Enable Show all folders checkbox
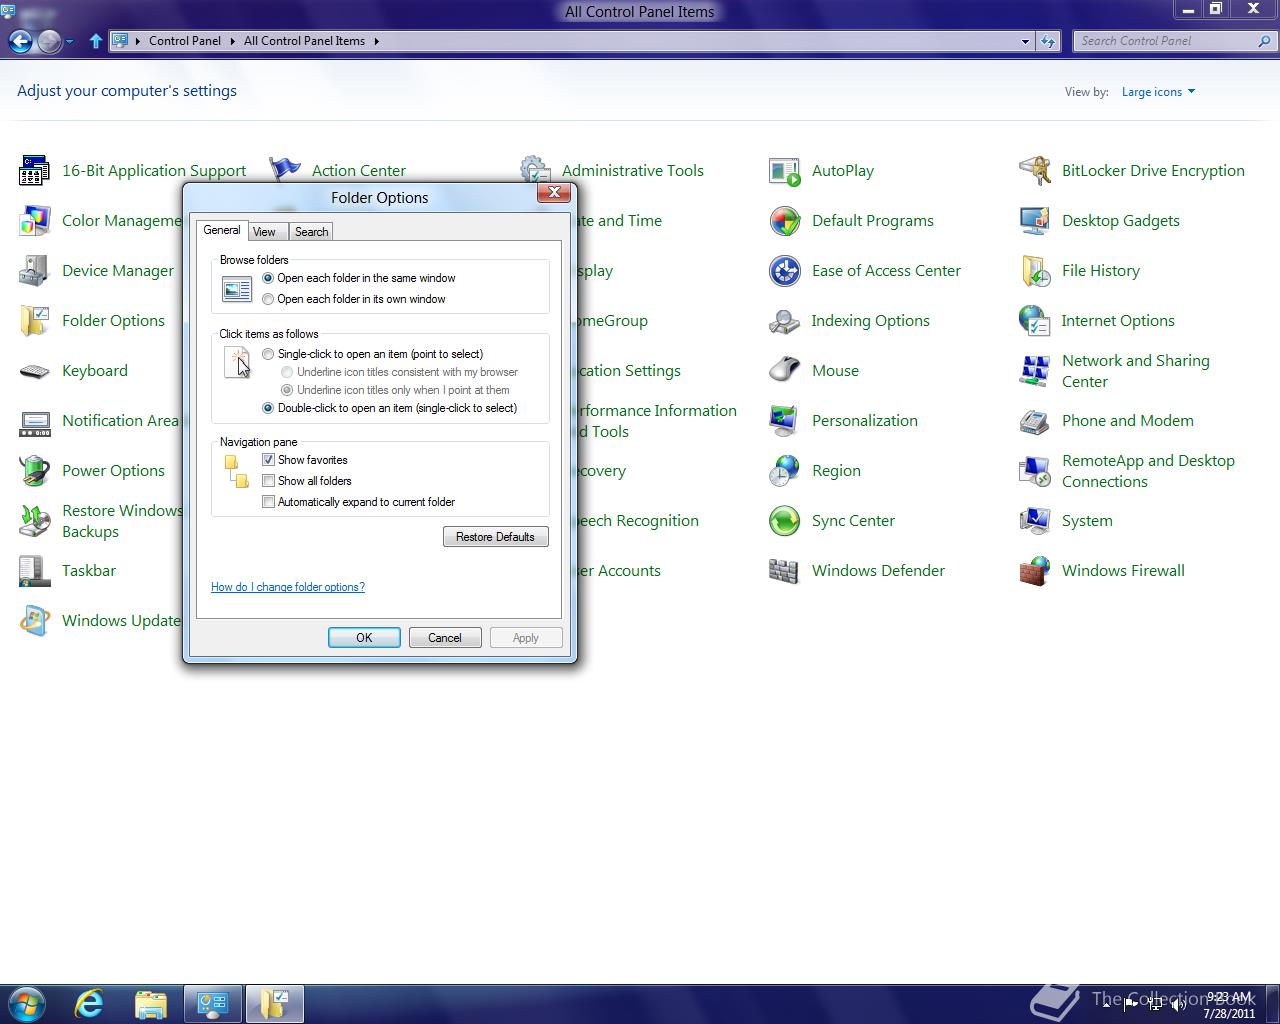 pos(268,481)
